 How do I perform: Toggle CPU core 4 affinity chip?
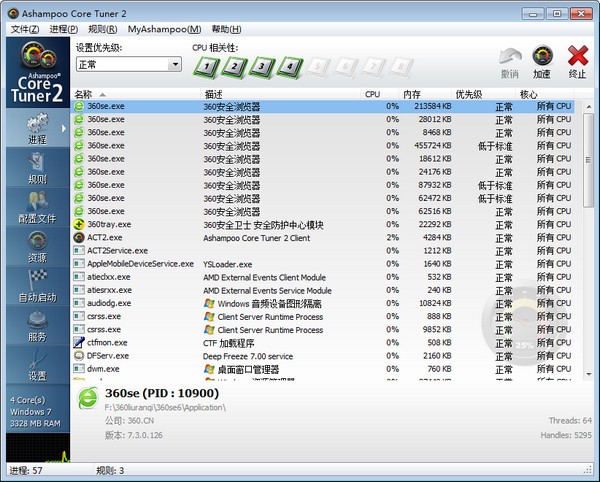(x=290, y=67)
